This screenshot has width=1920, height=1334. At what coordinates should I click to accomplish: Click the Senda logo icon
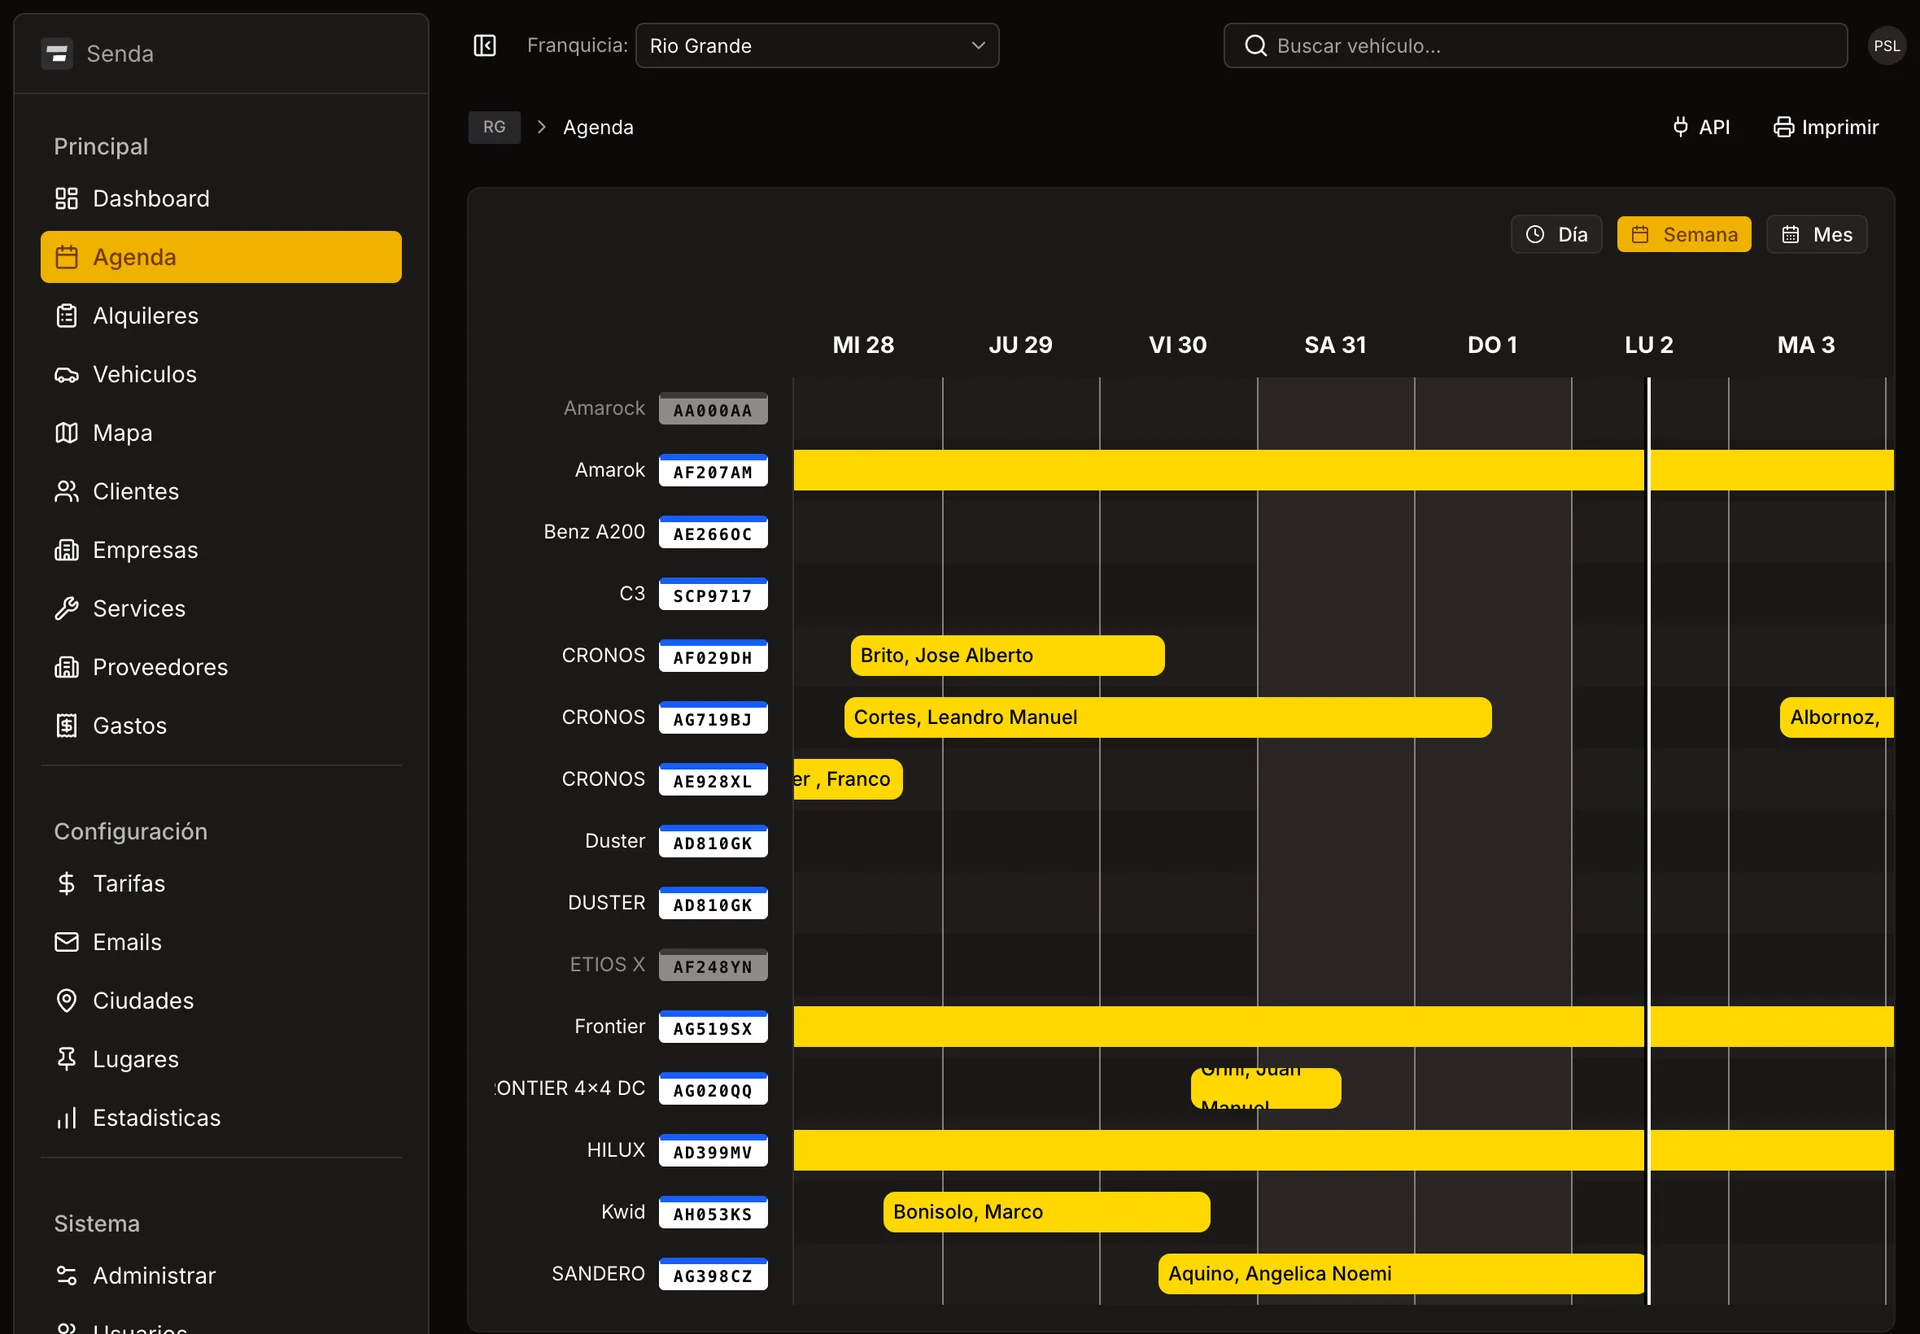pyautogui.click(x=57, y=53)
